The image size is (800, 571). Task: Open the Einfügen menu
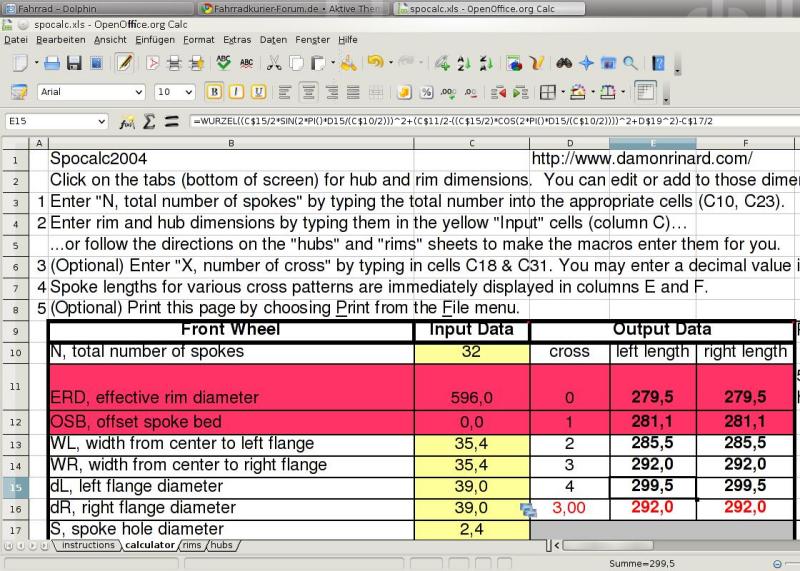point(155,40)
